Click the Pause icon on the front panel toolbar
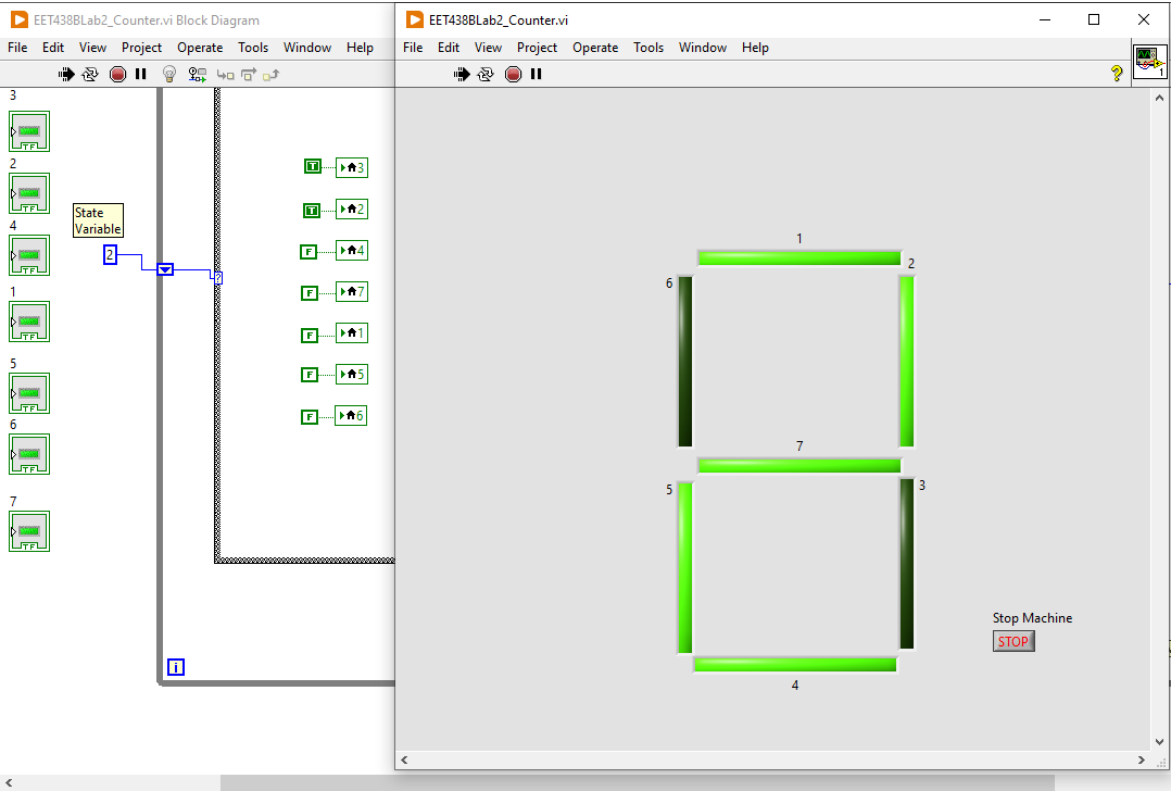The height and width of the screenshot is (794, 1174). click(x=536, y=73)
